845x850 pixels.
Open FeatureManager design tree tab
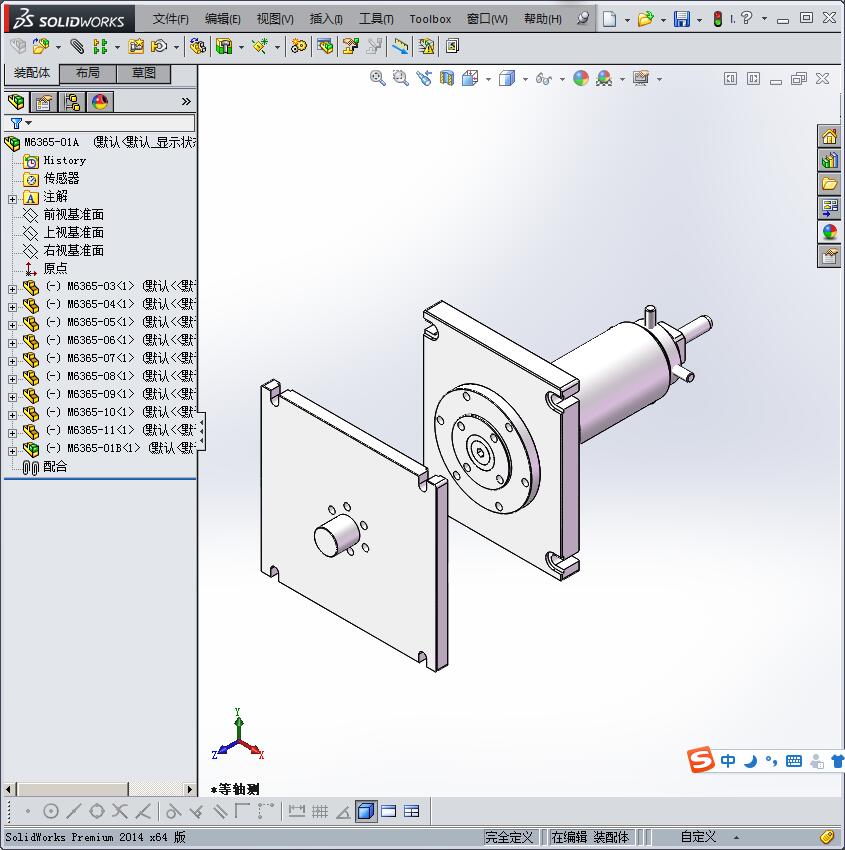(x=16, y=102)
